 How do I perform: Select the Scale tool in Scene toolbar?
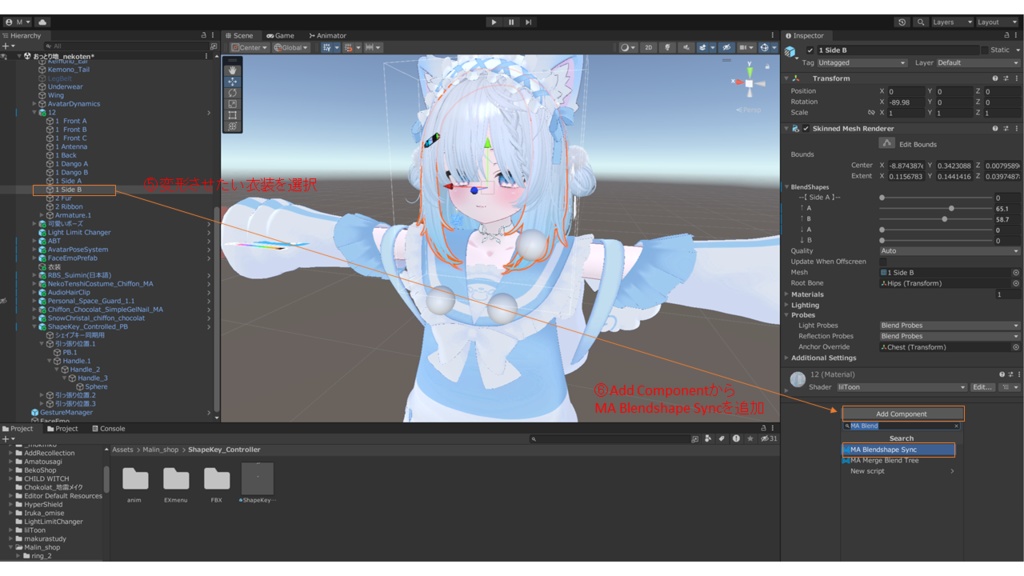[x=232, y=104]
